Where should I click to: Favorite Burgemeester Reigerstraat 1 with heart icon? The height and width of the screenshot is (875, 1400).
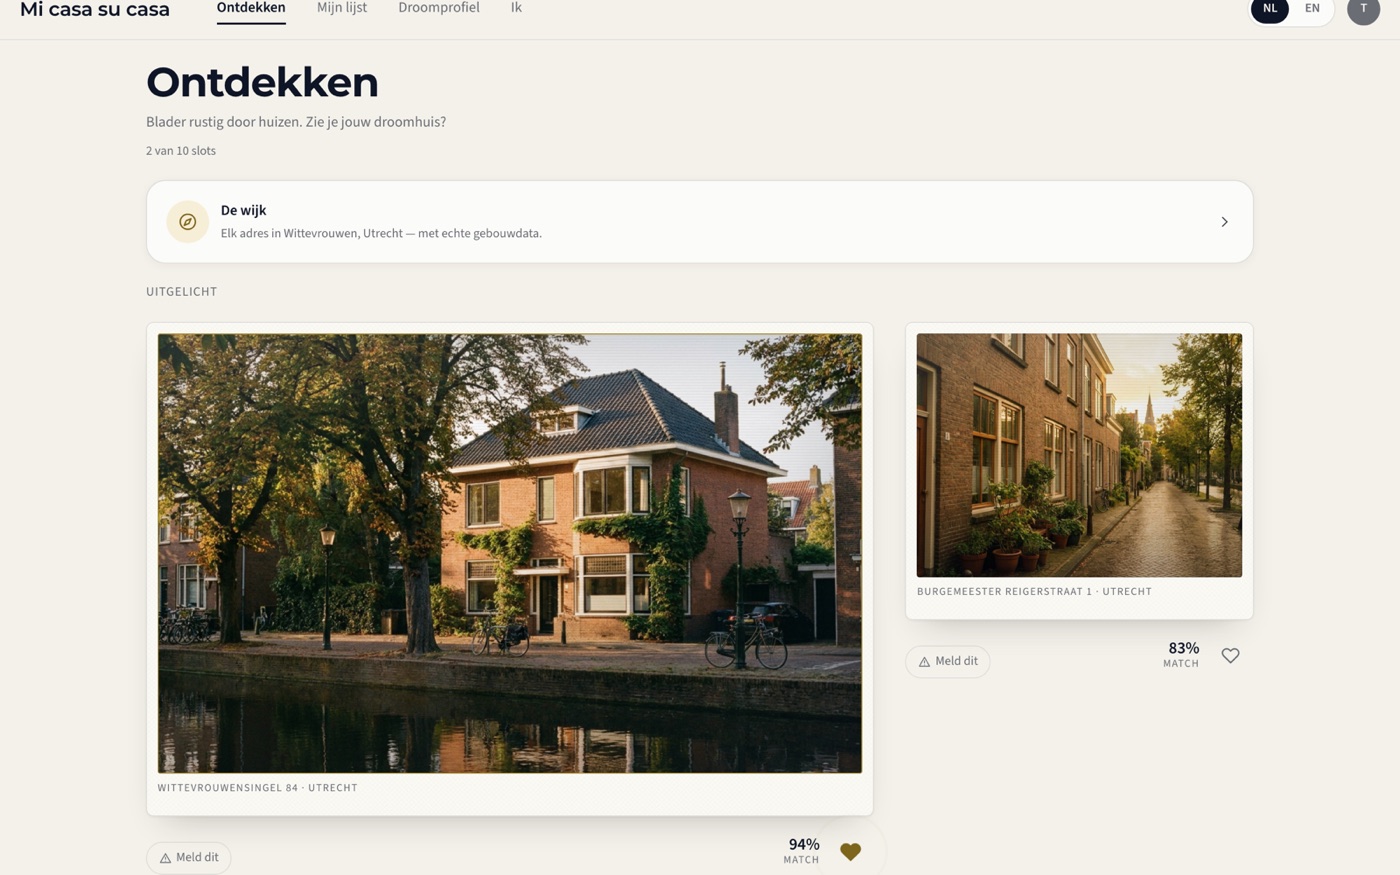click(1230, 656)
